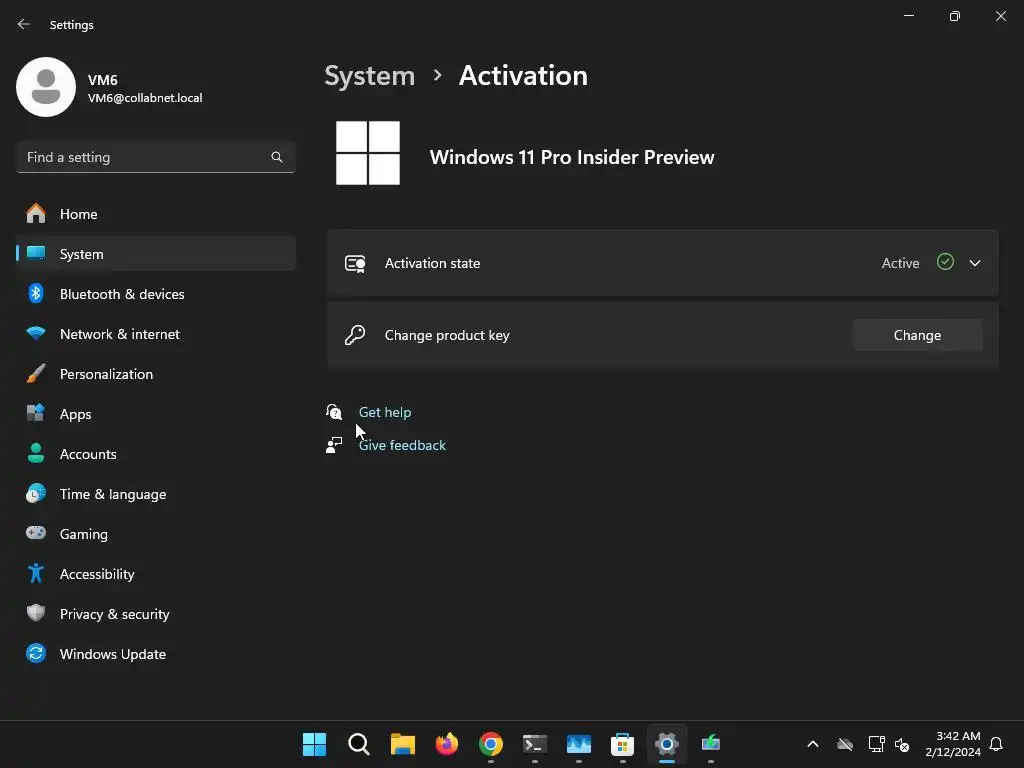Click the search magnifier in Find a setting
1024x768 pixels.
click(277, 157)
